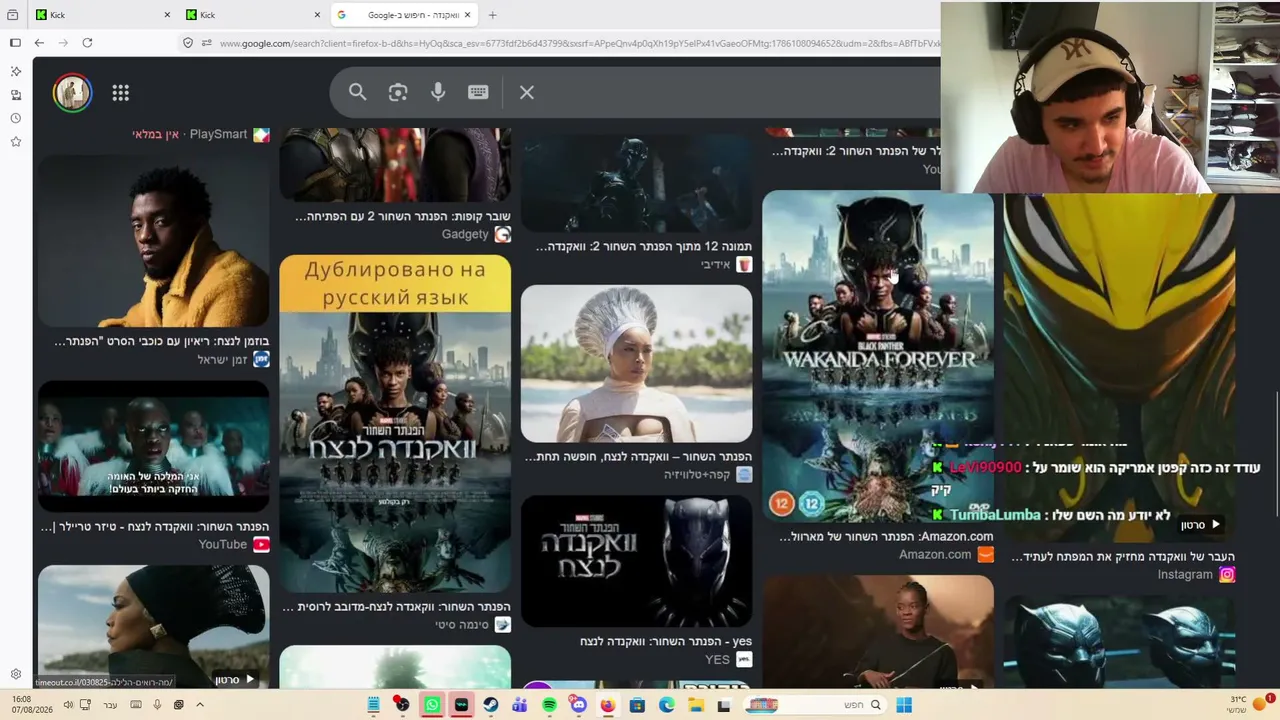Open the Russian-dubbed movie poster image

[395, 424]
